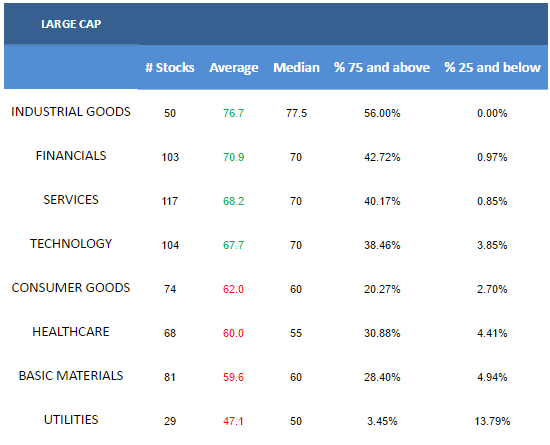The width and height of the screenshot is (550, 445).
Task: Click the 117 stocks count for Services
Action: 170,201
